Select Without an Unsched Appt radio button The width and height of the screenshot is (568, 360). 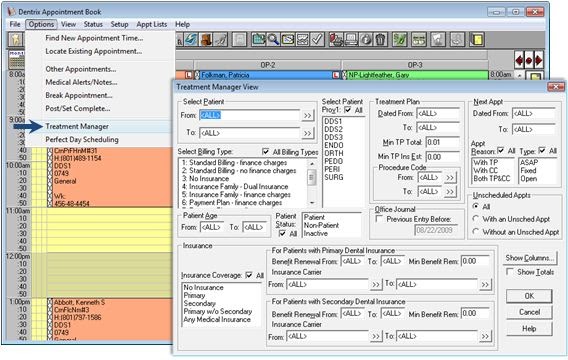476,232
